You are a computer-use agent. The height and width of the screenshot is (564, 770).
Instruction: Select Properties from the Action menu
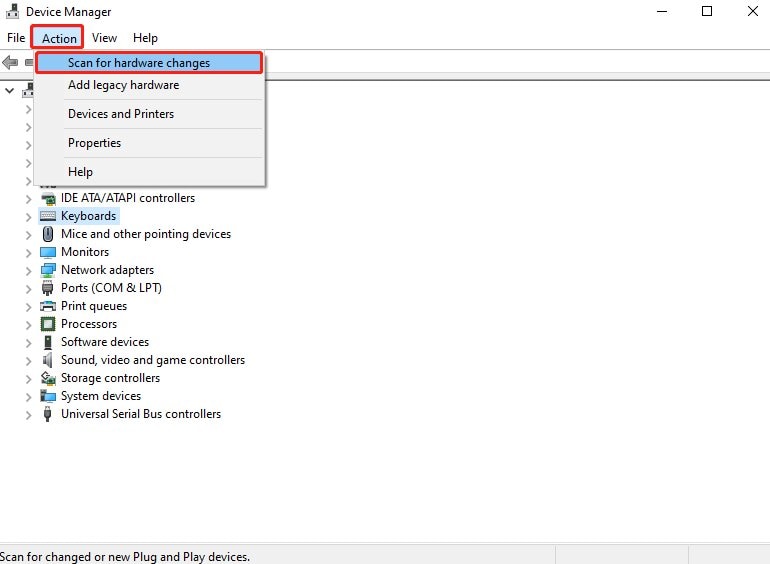[149, 143]
